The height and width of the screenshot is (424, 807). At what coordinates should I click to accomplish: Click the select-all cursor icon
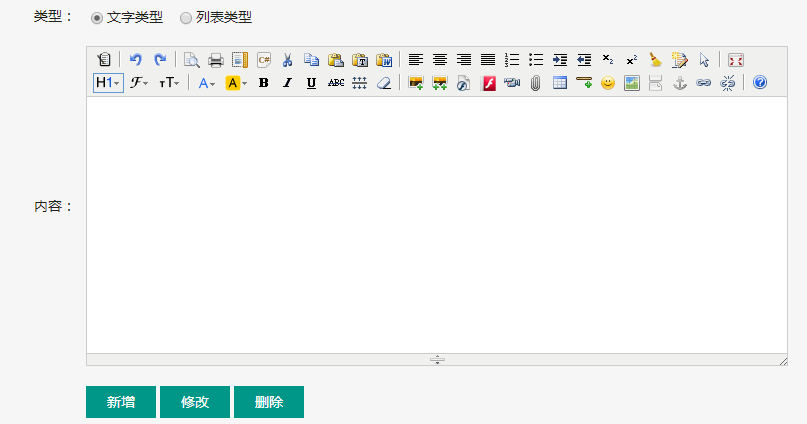(x=704, y=60)
